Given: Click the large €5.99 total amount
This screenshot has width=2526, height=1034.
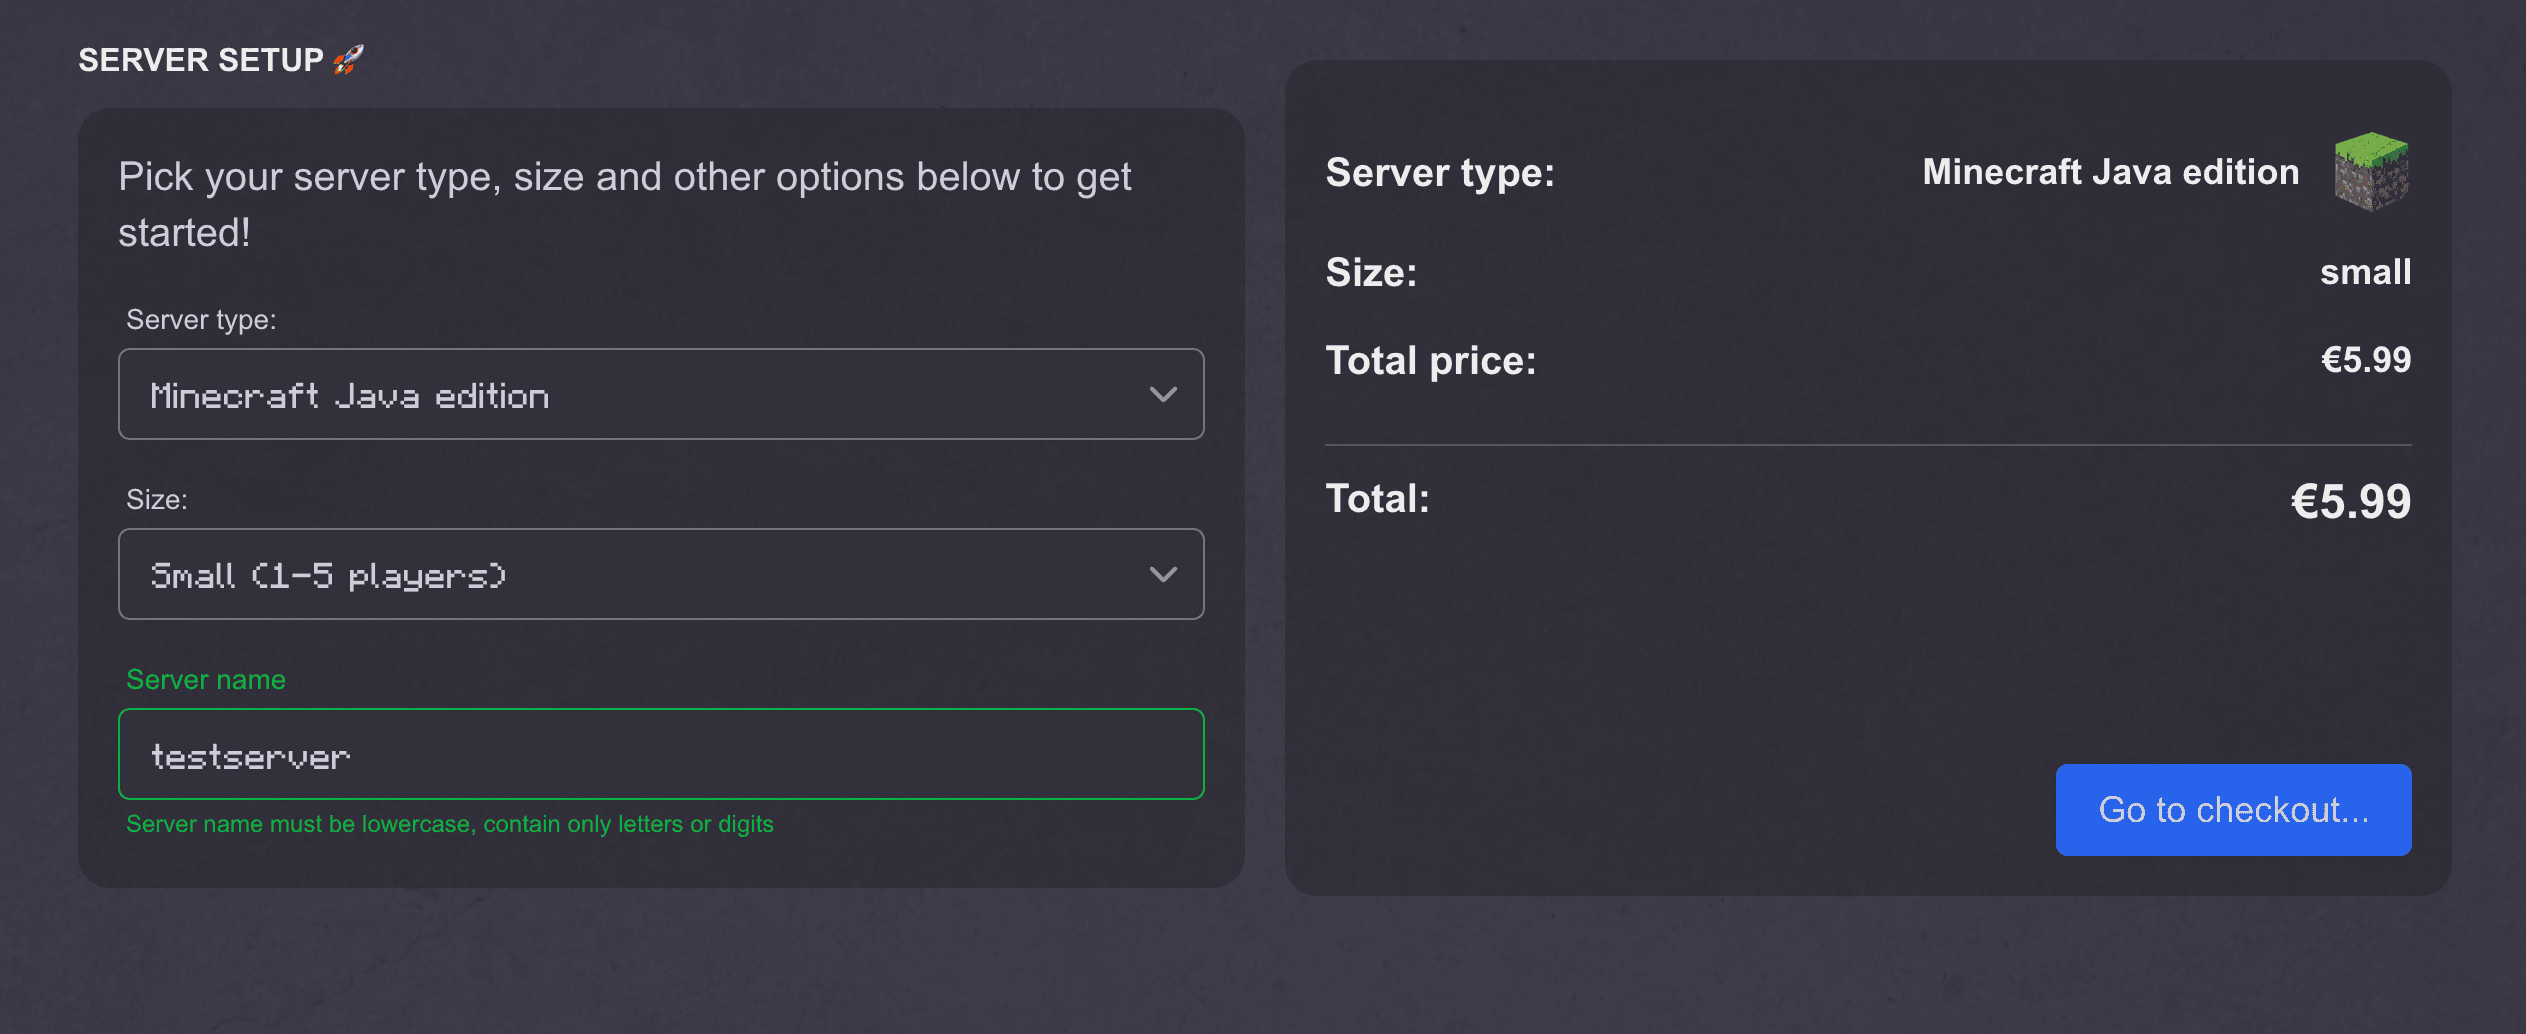Looking at the screenshot, I should pyautogui.click(x=2350, y=502).
